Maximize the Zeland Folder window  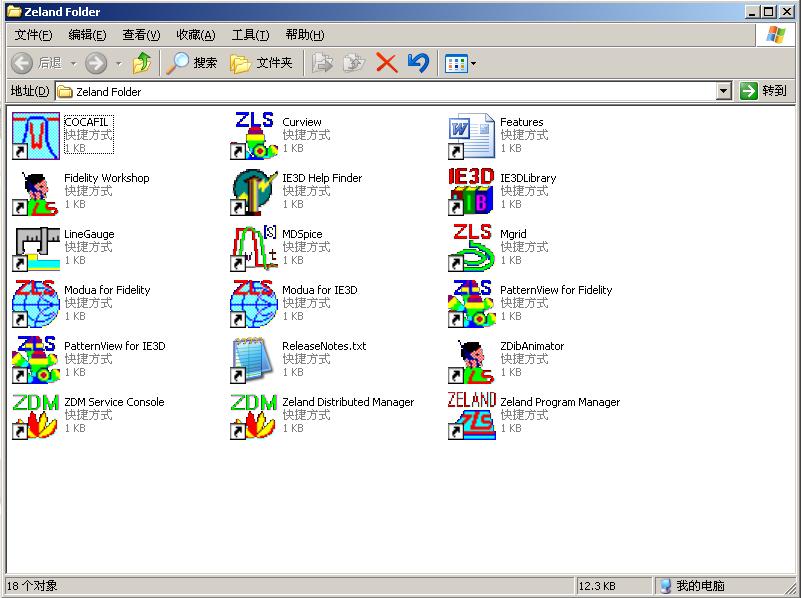pos(768,12)
